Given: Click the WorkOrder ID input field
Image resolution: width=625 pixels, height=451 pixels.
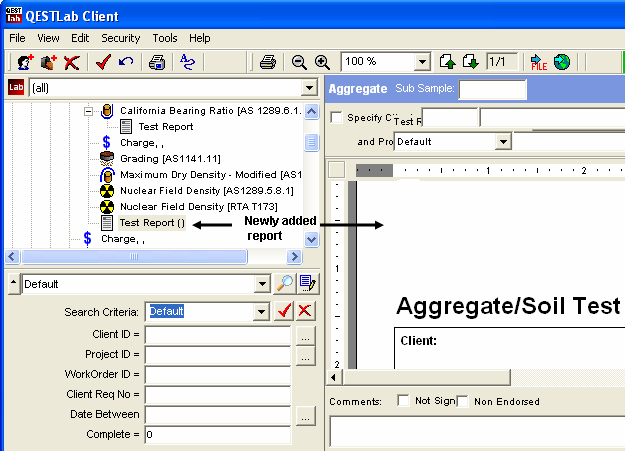Looking at the screenshot, I should point(218,373).
